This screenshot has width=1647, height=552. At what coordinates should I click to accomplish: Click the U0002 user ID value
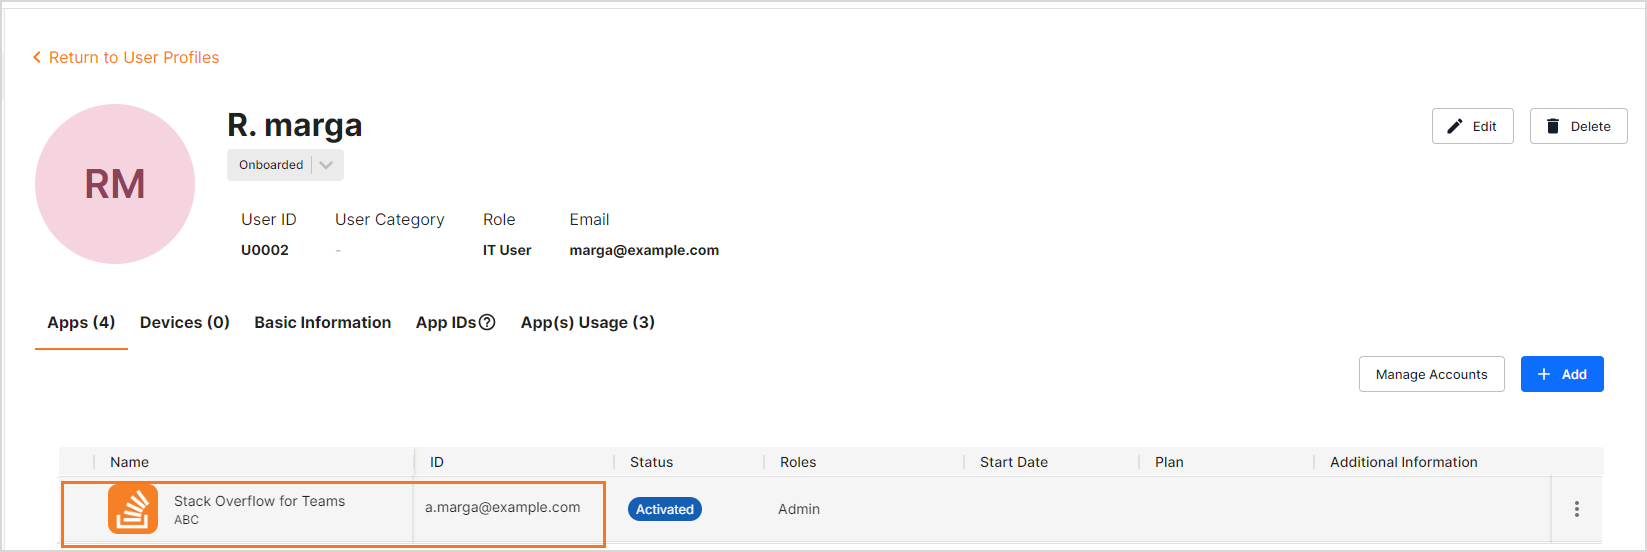point(265,250)
